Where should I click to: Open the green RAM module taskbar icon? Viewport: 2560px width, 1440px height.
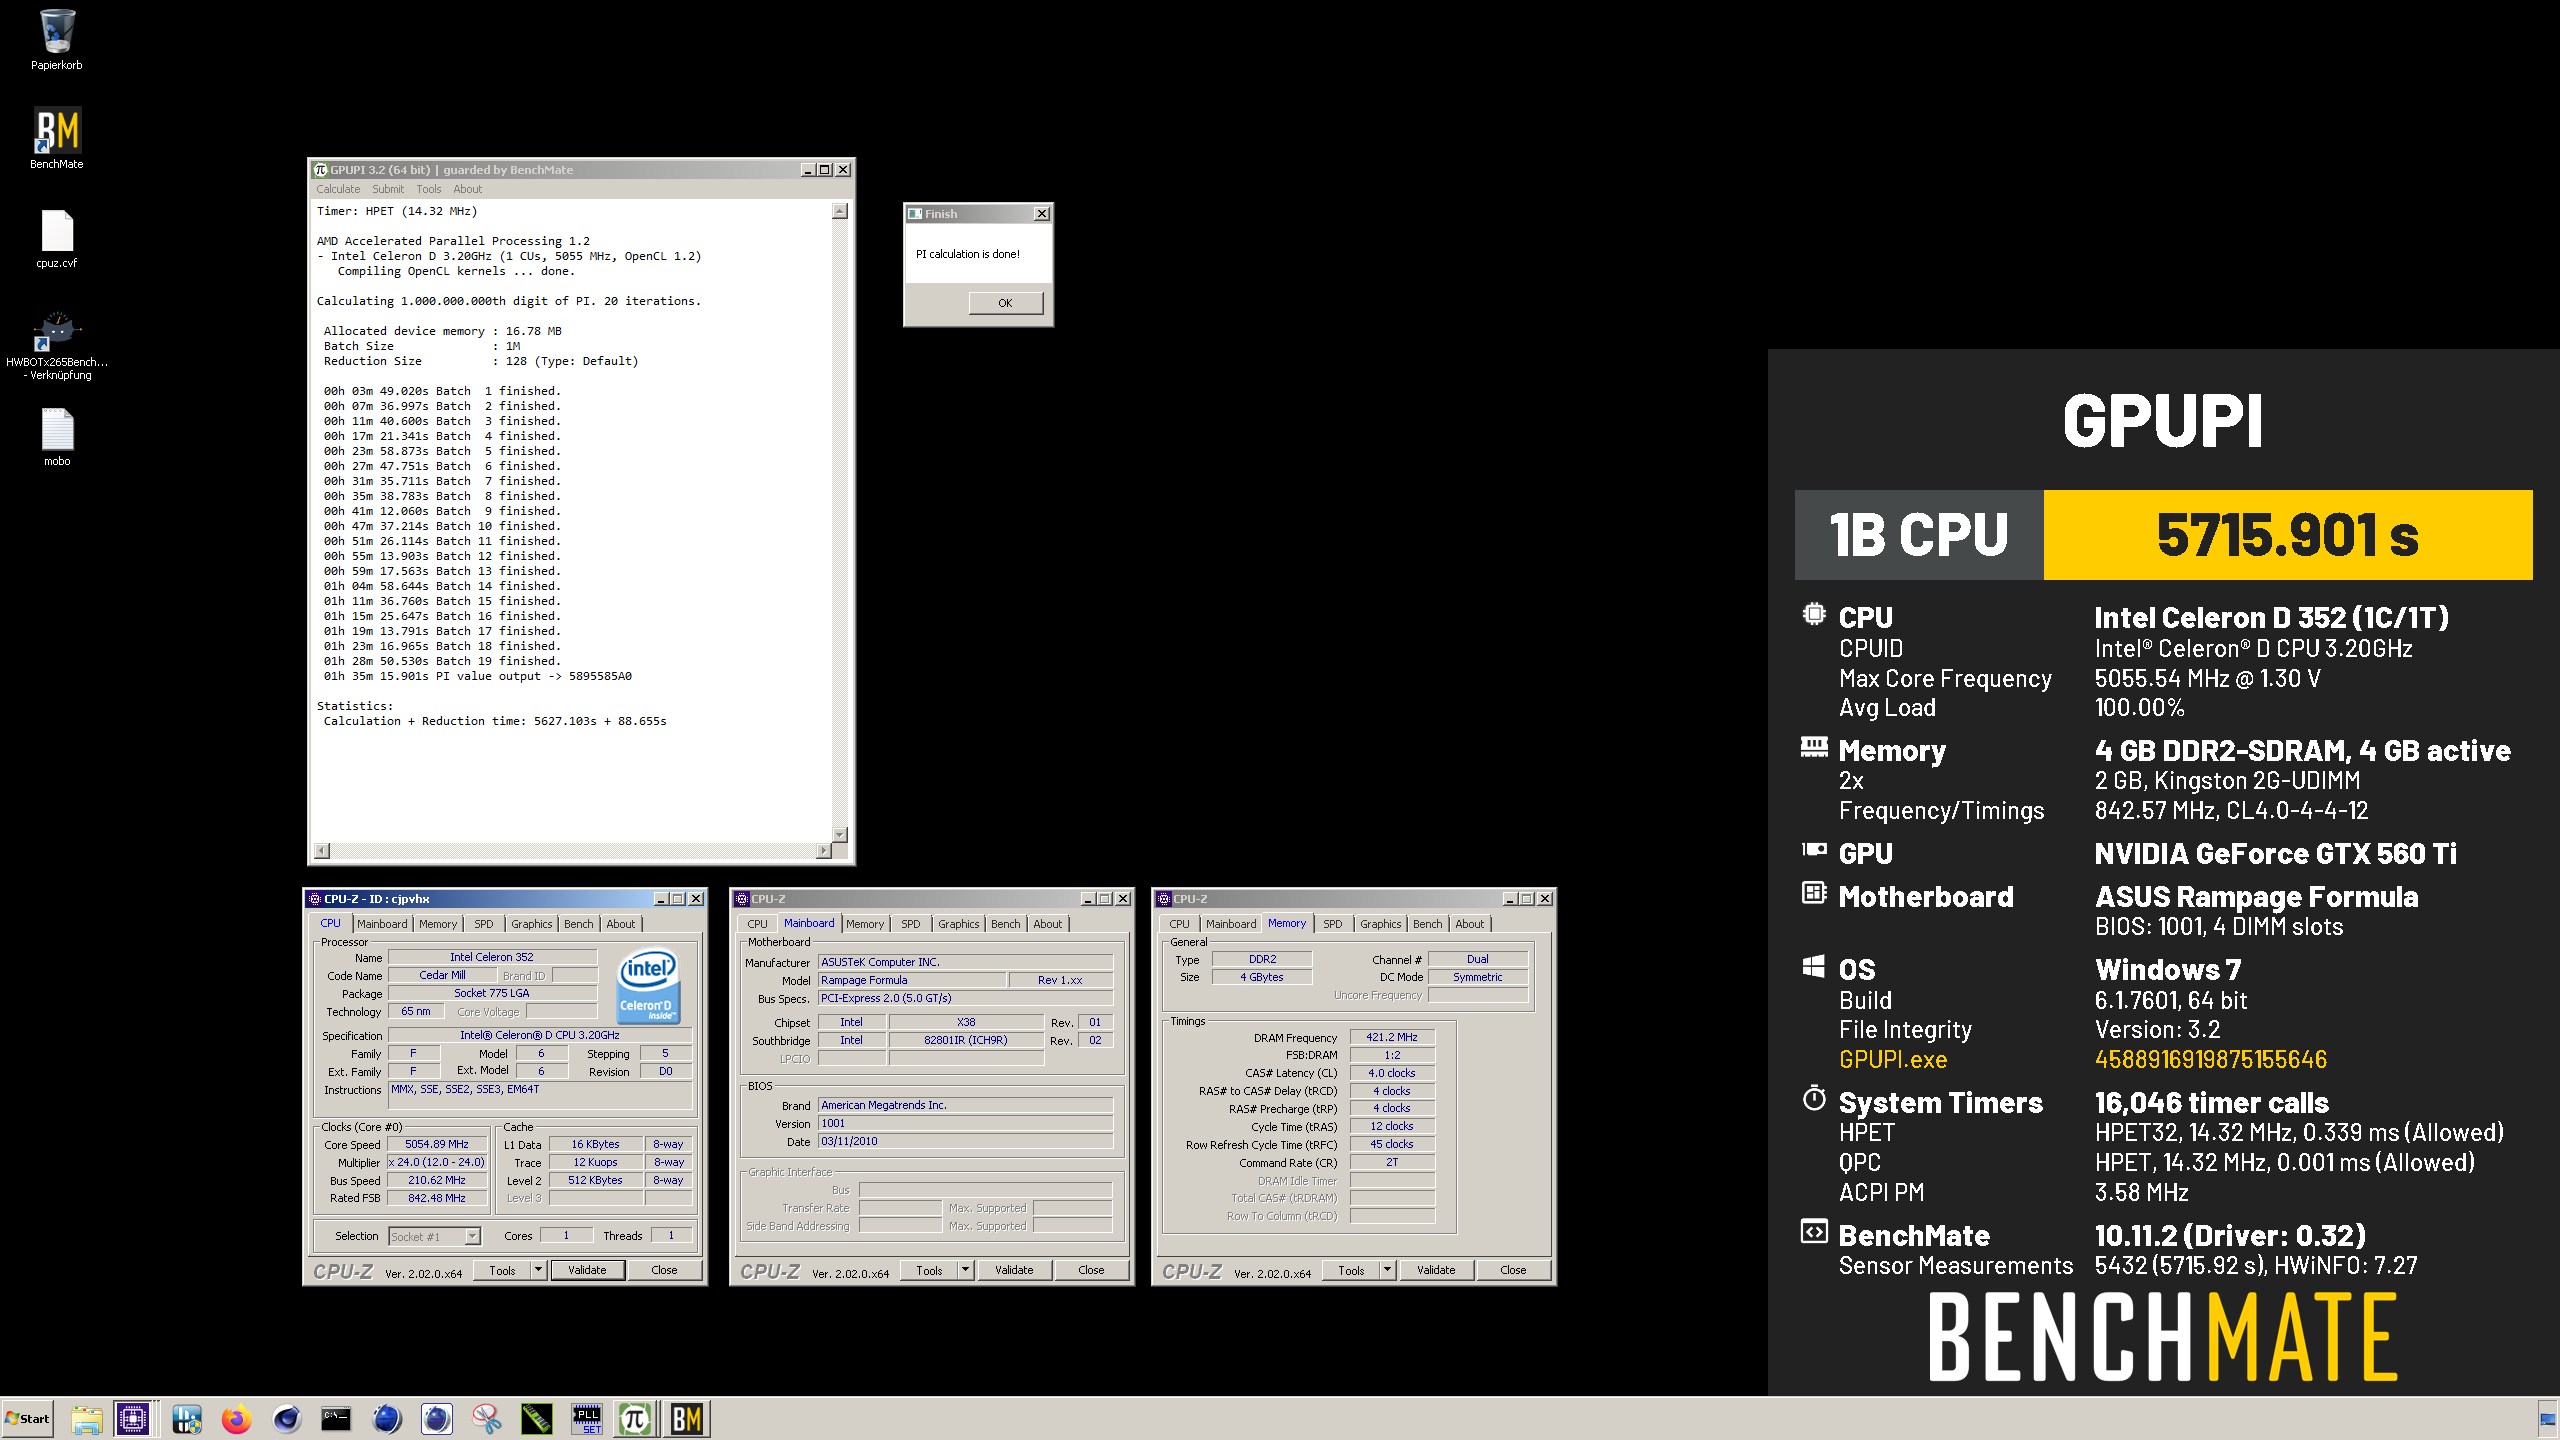537,1419
